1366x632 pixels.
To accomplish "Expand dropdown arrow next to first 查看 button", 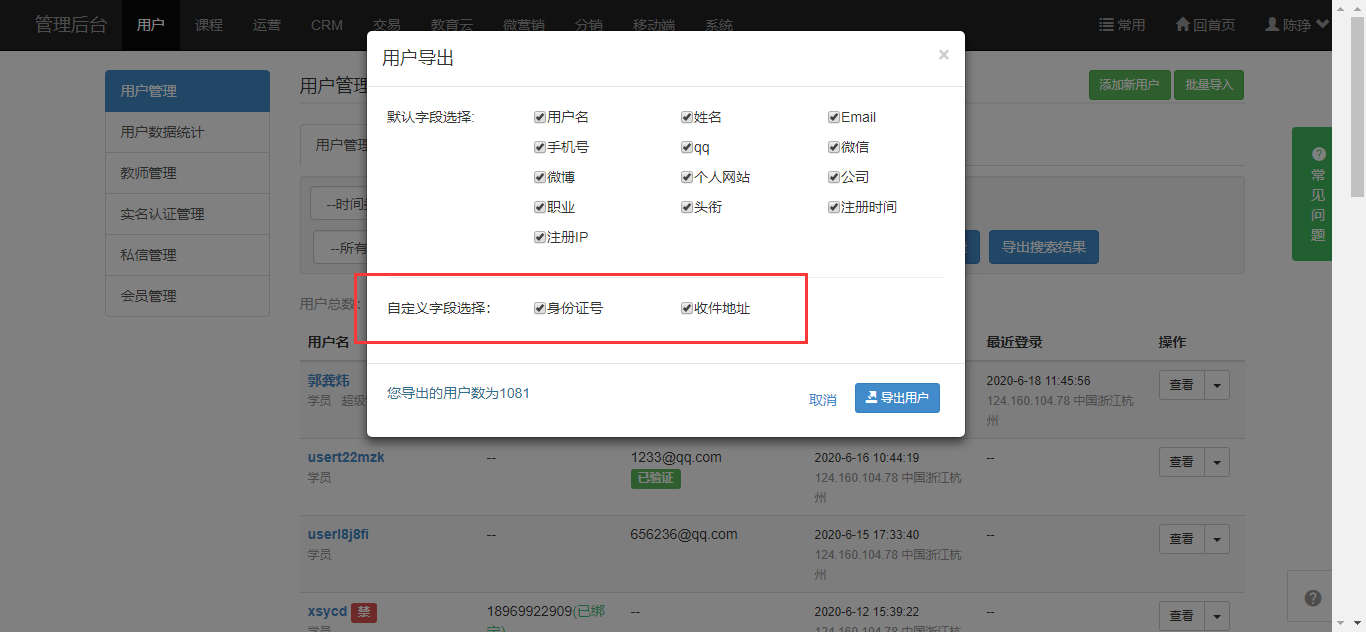I will (1217, 385).
